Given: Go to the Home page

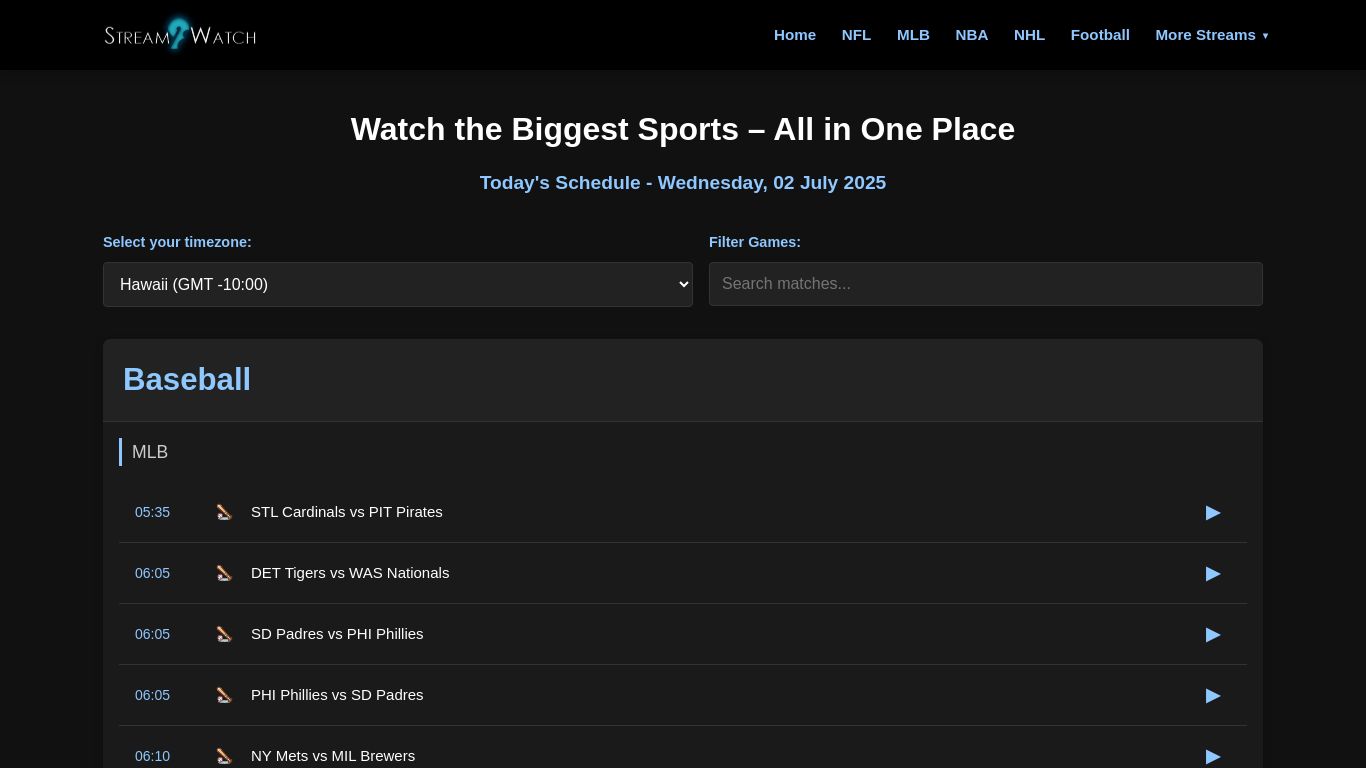Looking at the screenshot, I should pos(795,35).
